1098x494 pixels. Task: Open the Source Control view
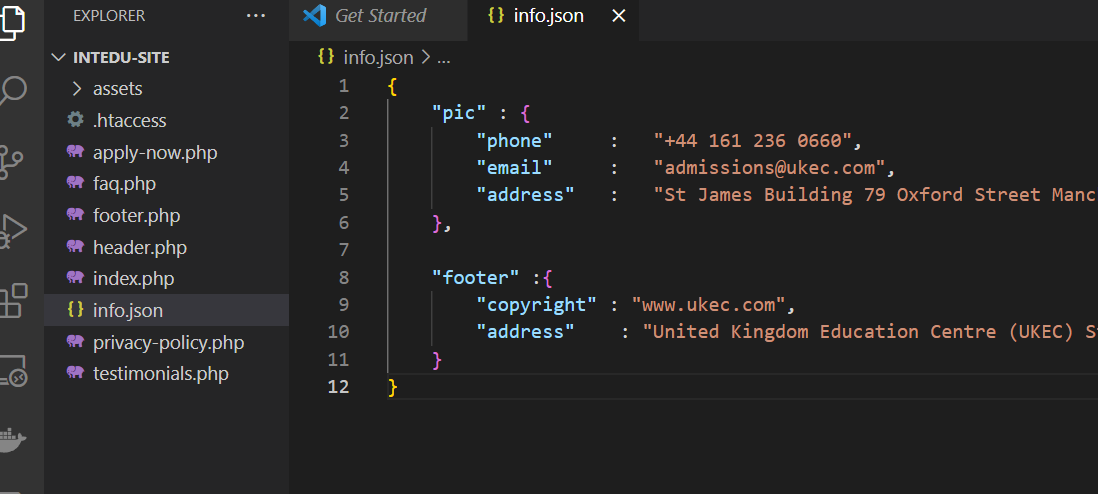[11, 162]
